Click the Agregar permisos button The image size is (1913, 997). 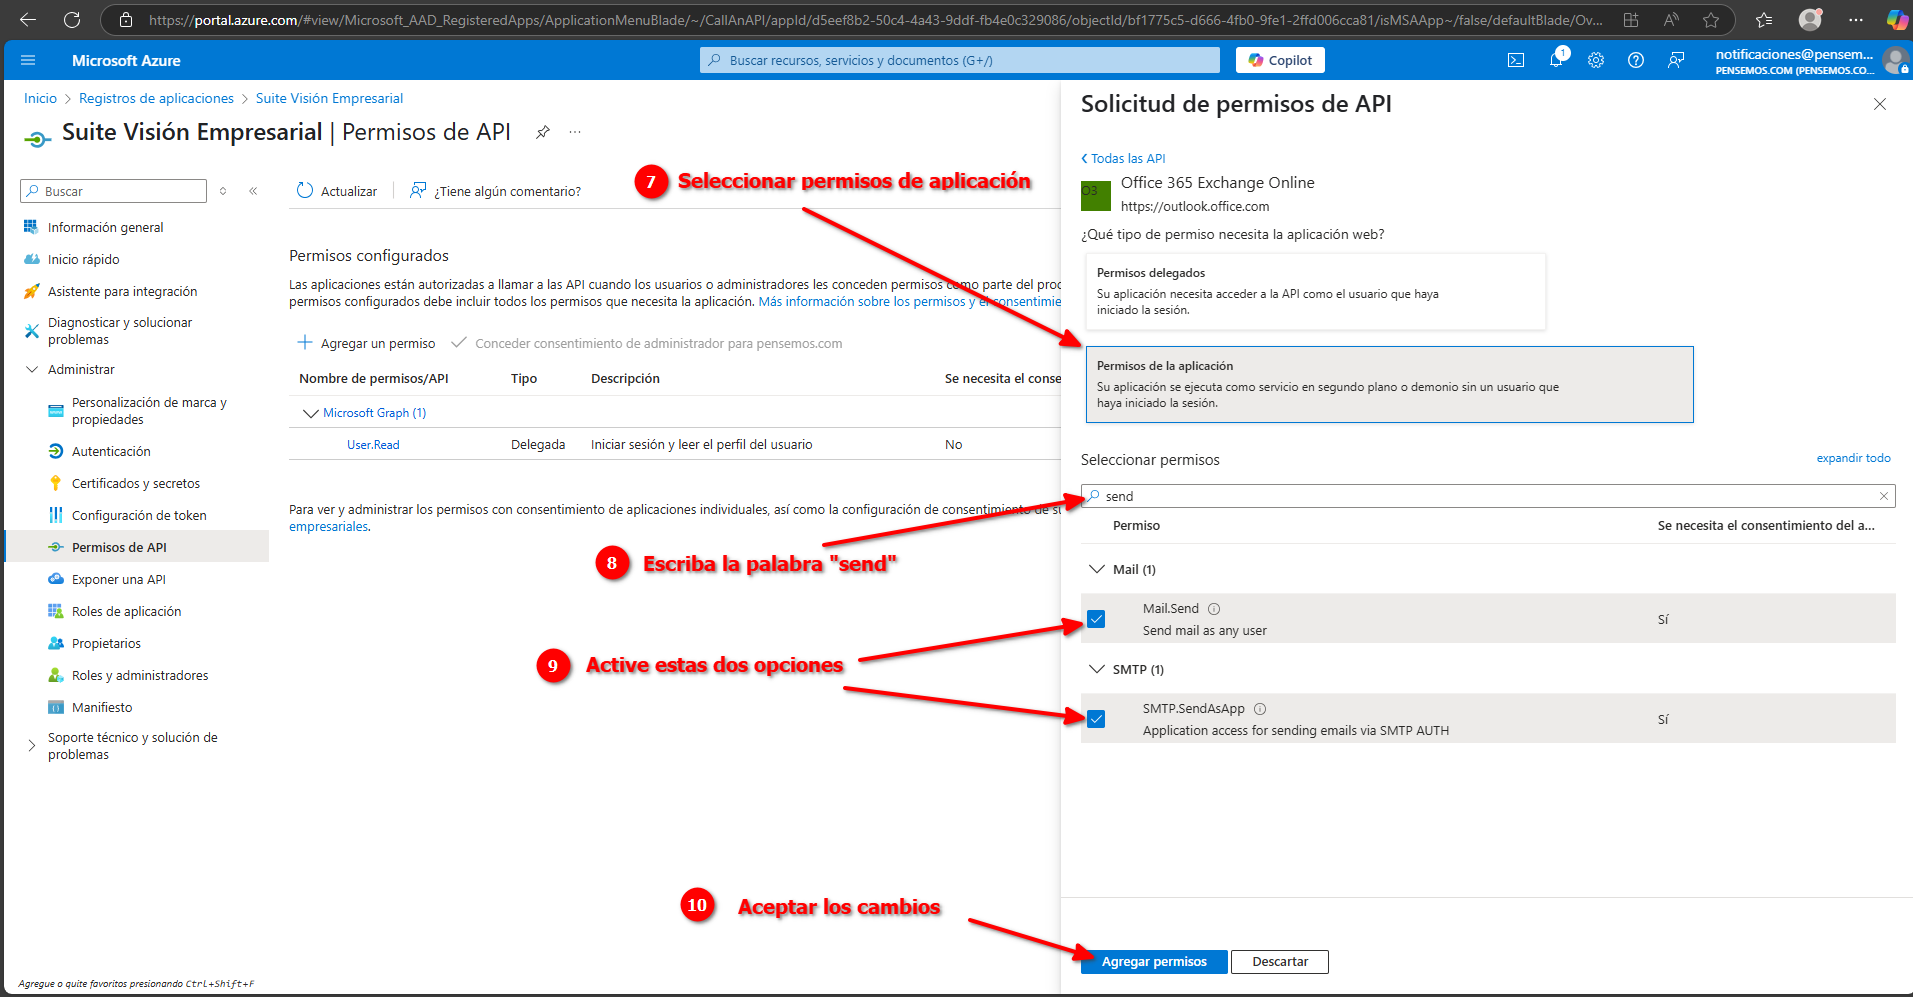point(1154,961)
